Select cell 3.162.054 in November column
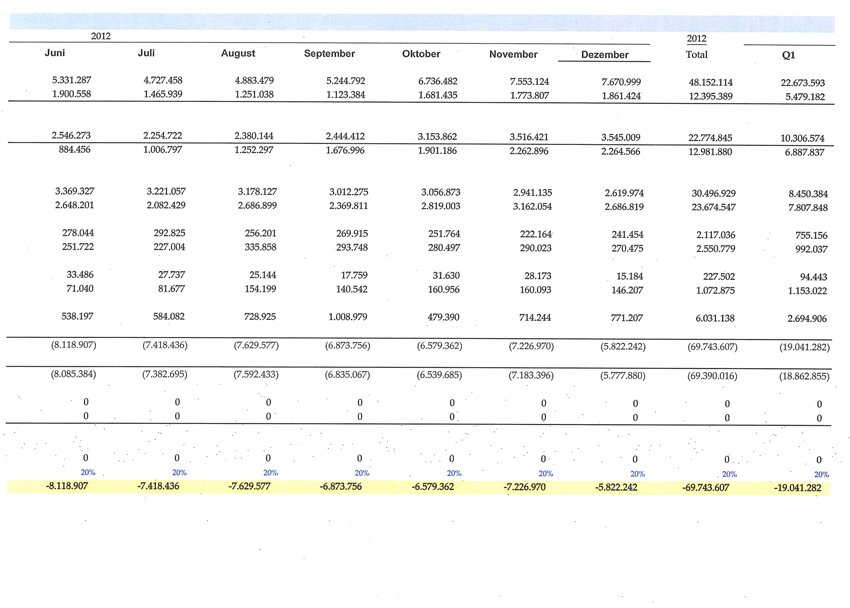 pos(533,206)
